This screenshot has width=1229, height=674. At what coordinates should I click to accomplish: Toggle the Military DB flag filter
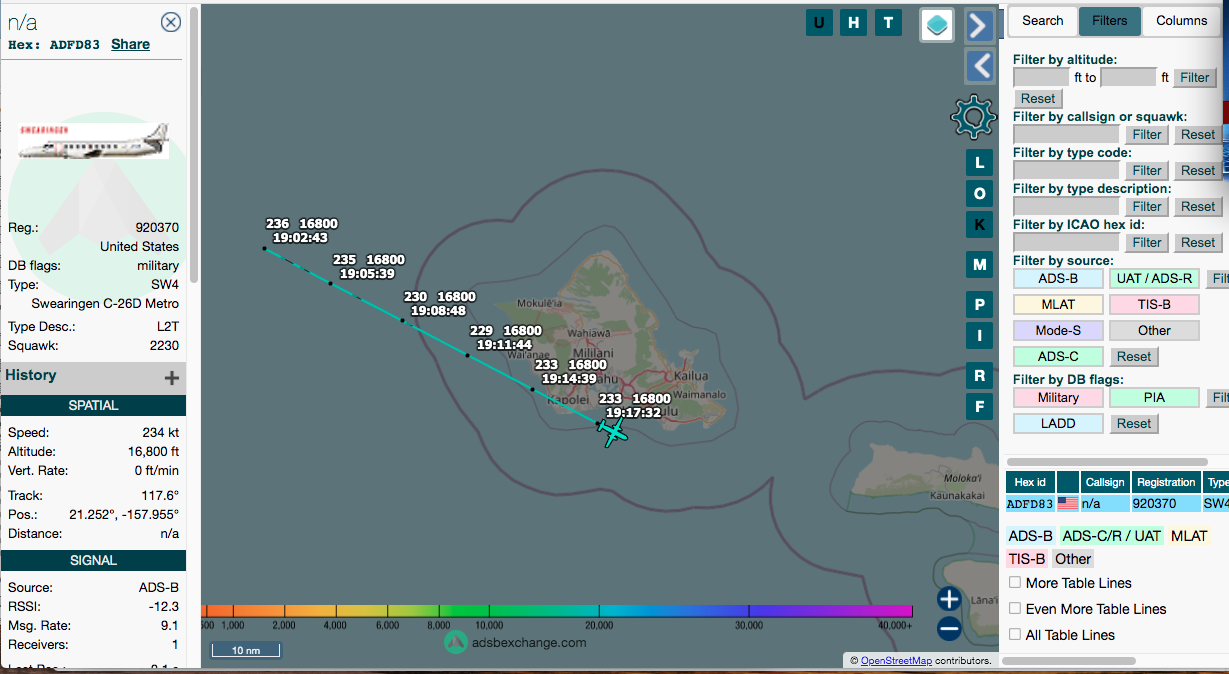click(1058, 397)
